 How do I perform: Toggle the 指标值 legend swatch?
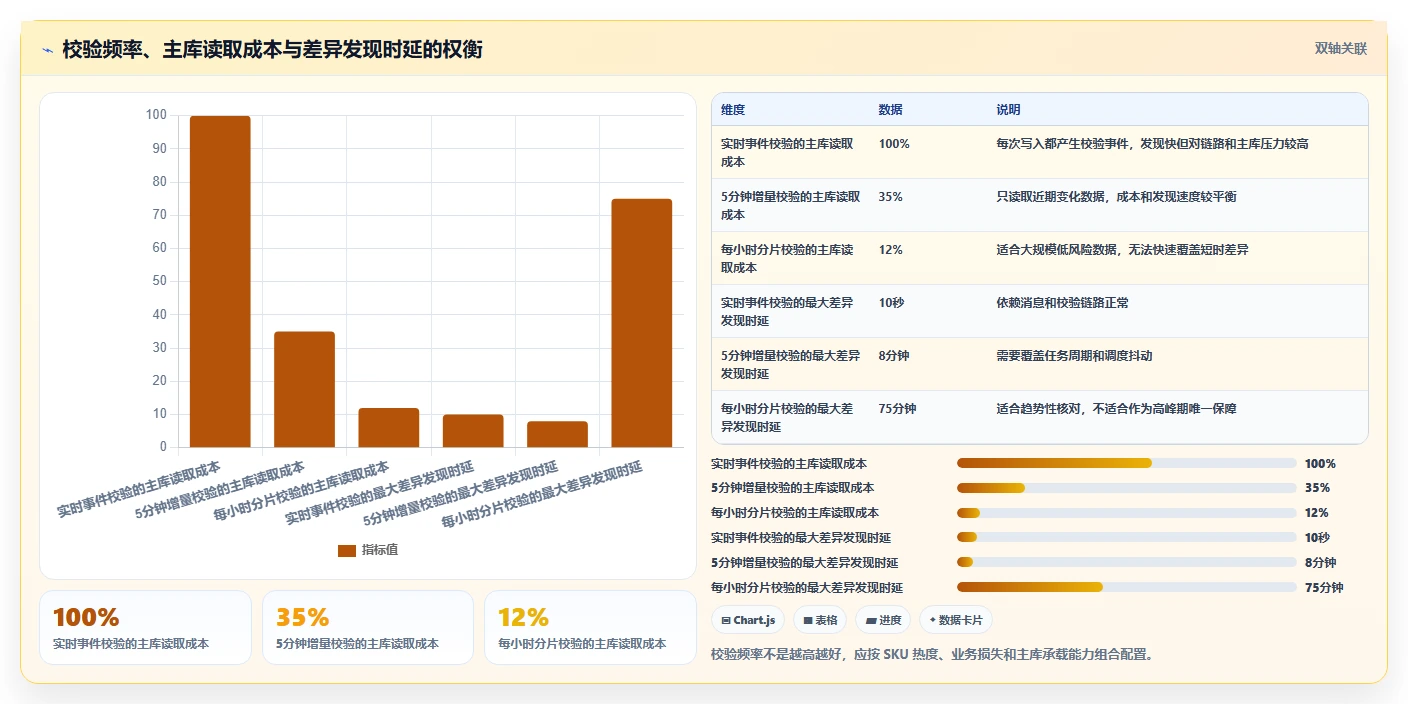[347, 550]
